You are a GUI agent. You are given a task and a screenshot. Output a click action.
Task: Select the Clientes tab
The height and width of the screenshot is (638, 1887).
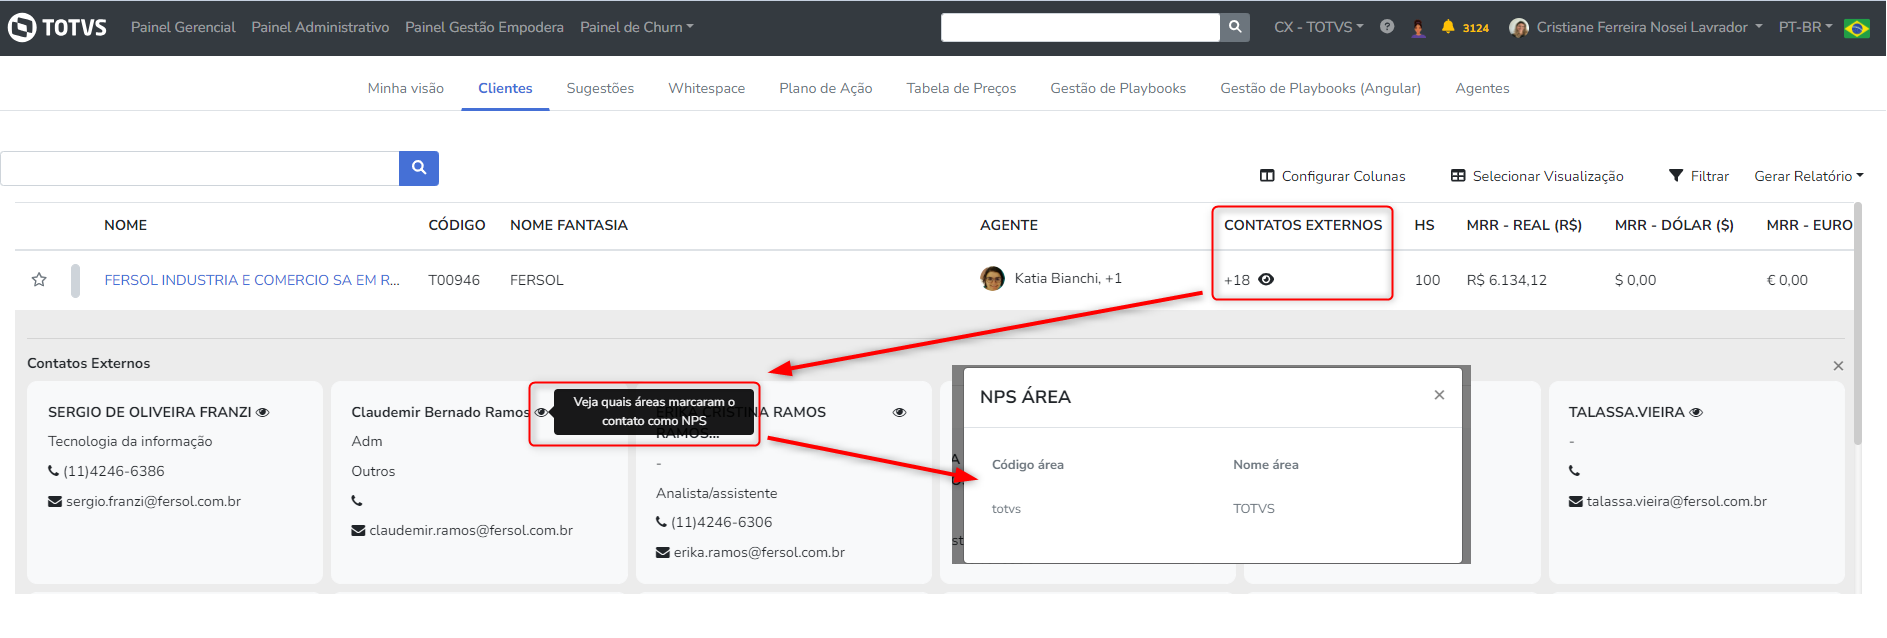pos(505,88)
